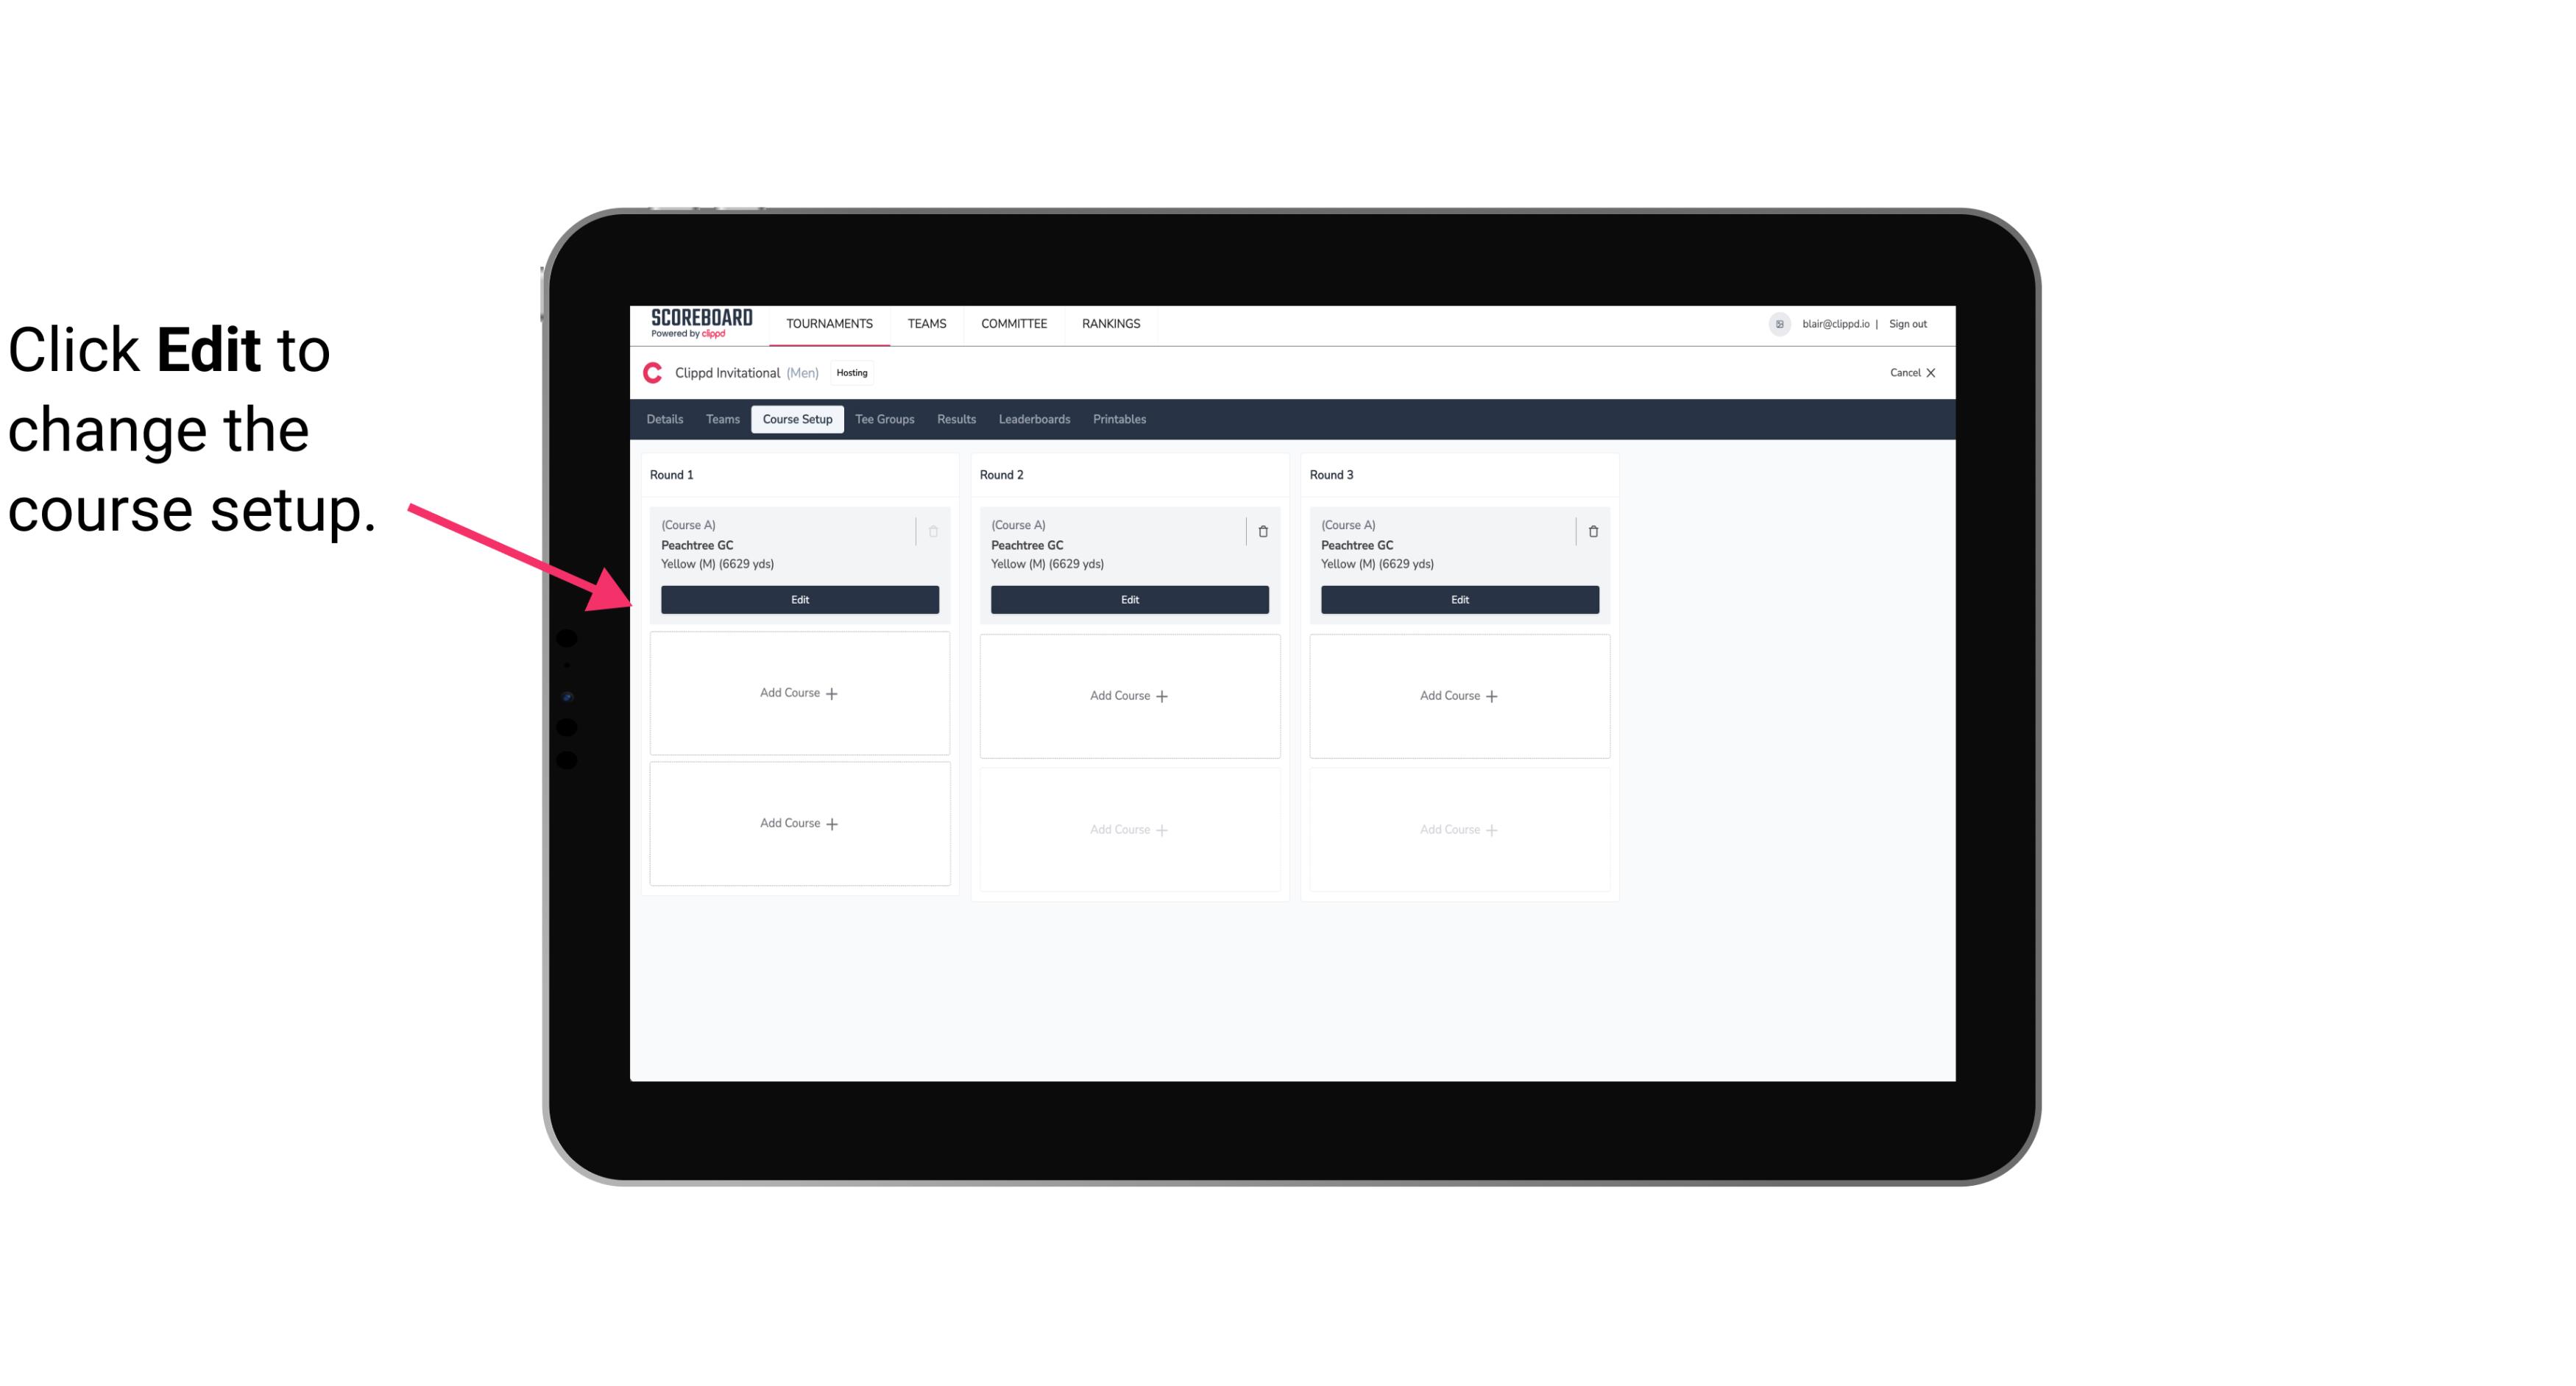Click the delete icon for Round 3 course
2576x1386 pixels.
click(1592, 531)
